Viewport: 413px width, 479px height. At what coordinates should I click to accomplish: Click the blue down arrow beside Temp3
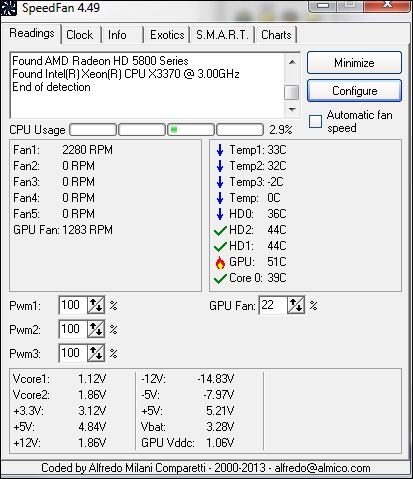tap(220, 182)
